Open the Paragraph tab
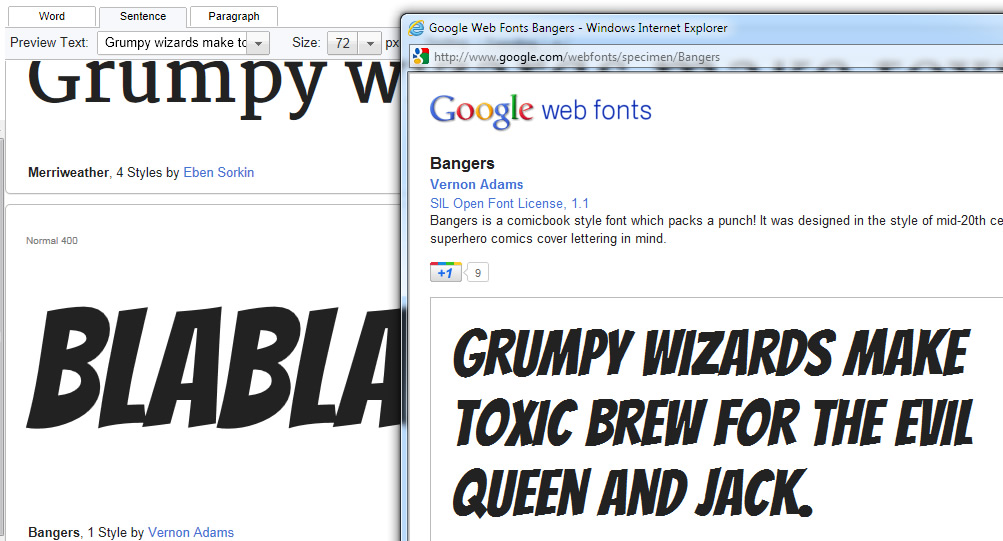This screenshot has height=541, width=1003. click(x=233, y=16)
